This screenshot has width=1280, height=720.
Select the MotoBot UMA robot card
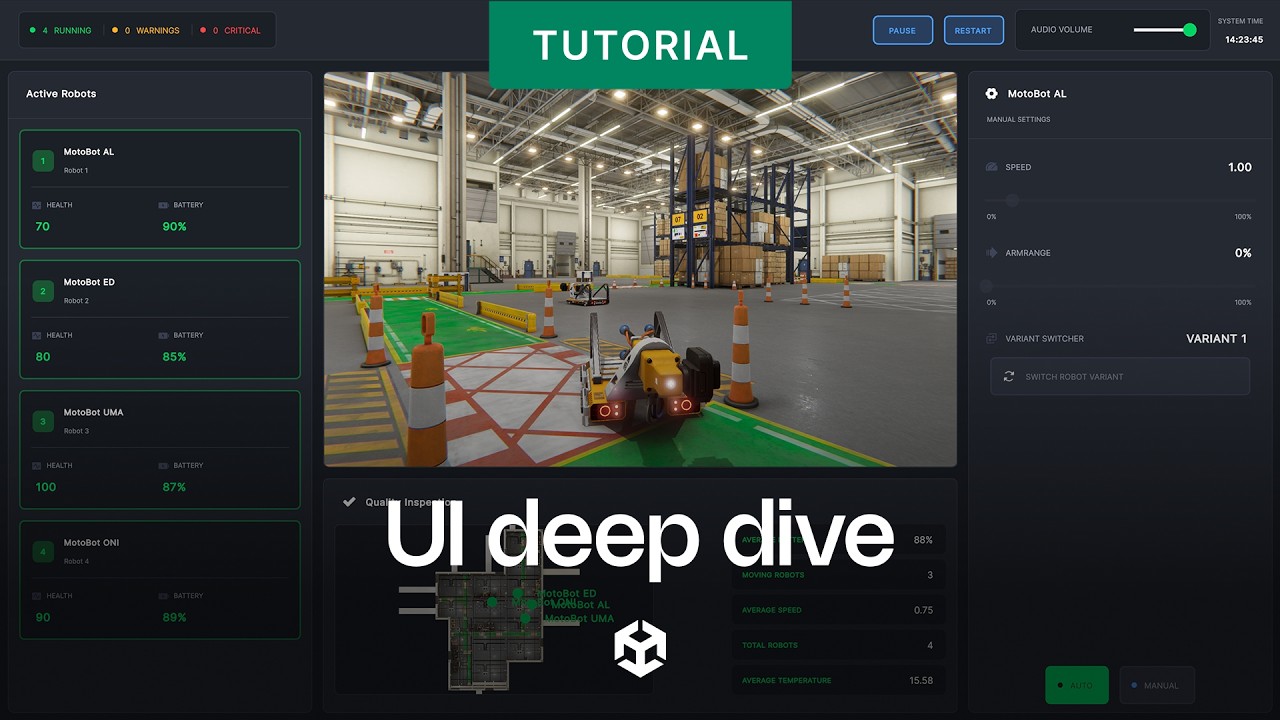tap(160, 449)
